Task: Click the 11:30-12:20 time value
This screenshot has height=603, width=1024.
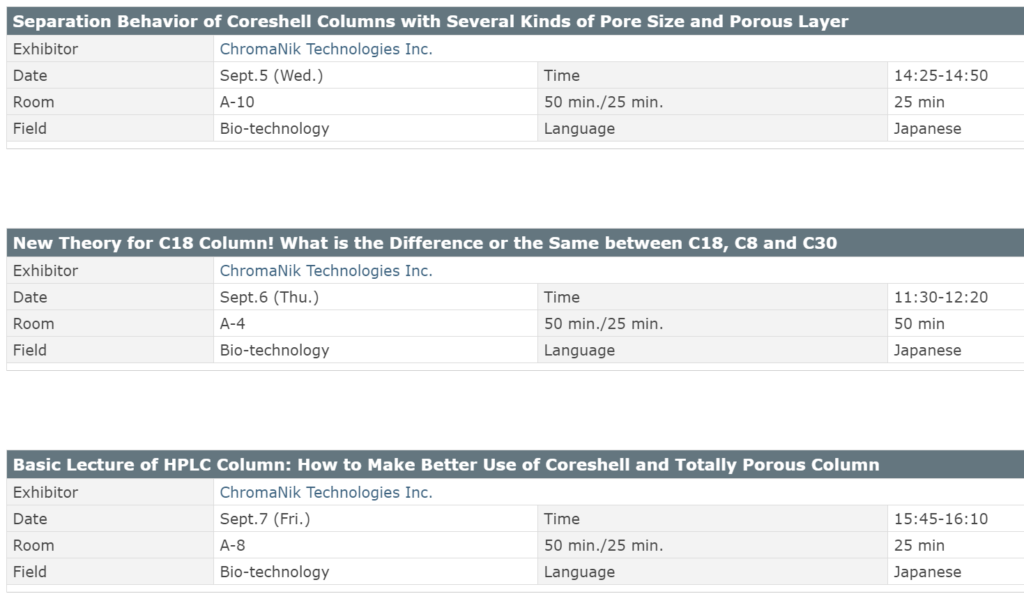Action: (940, 298)
